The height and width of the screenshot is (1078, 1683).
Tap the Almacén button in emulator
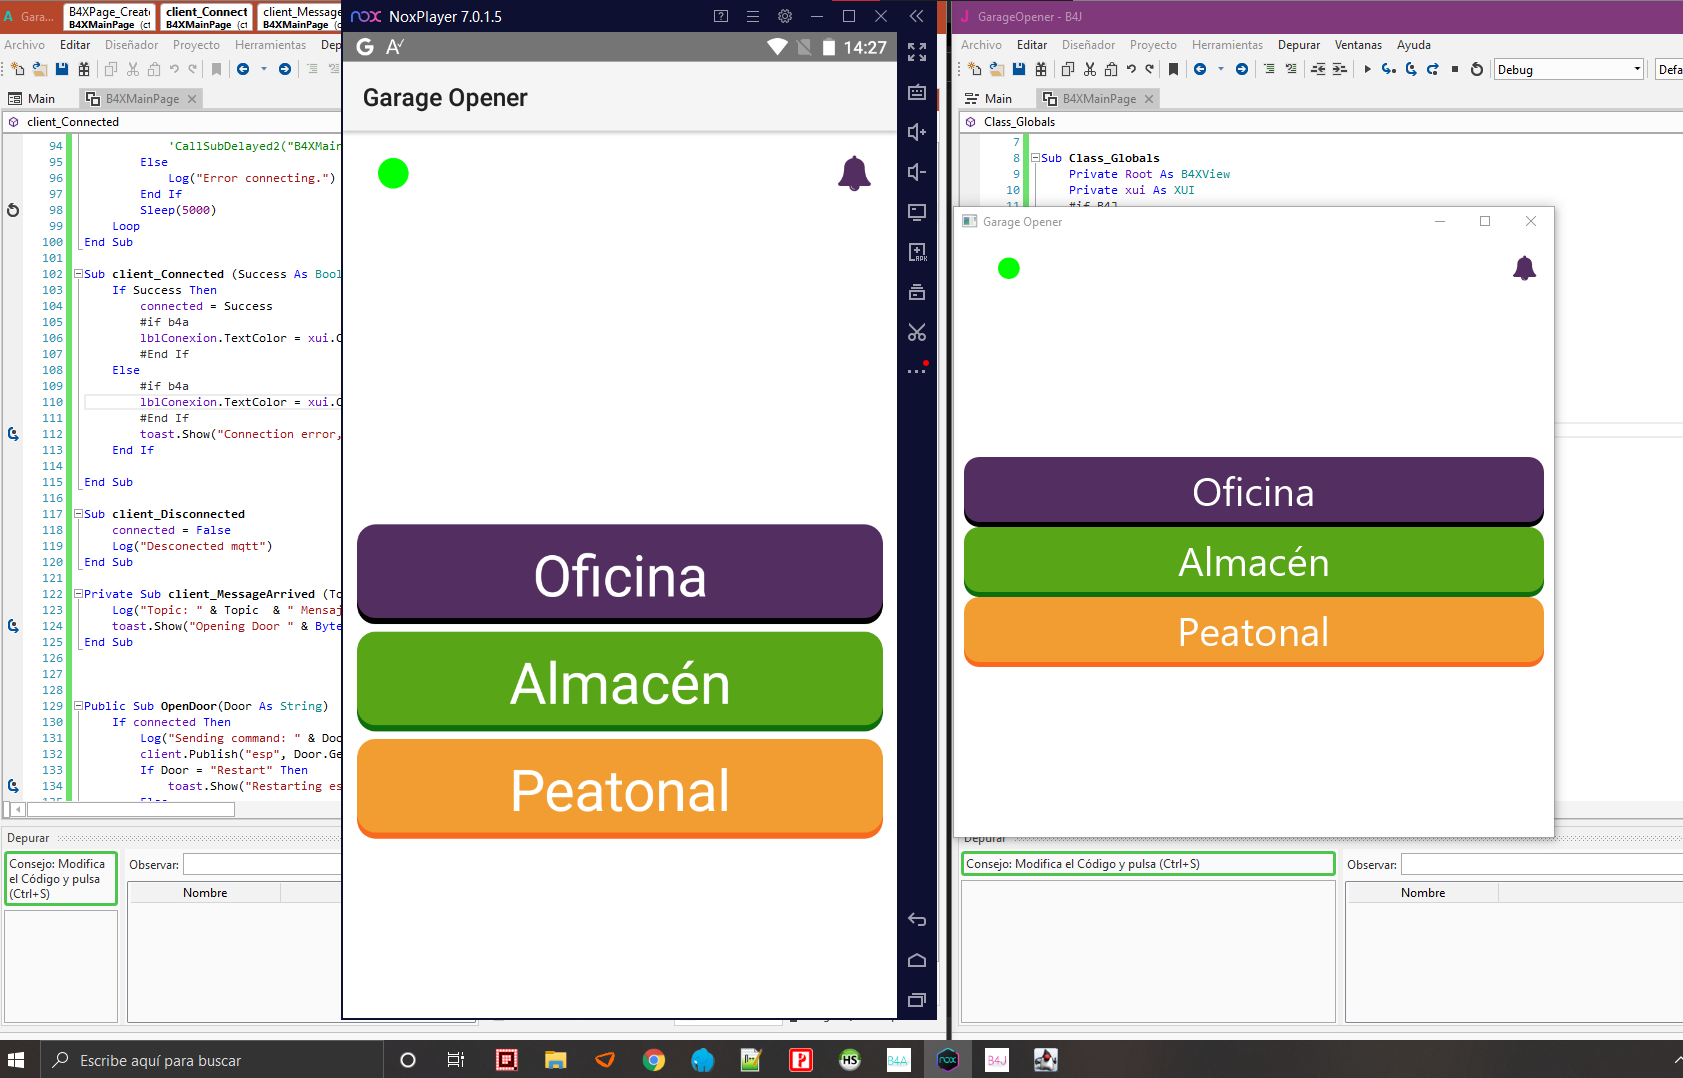click(620, 681)
